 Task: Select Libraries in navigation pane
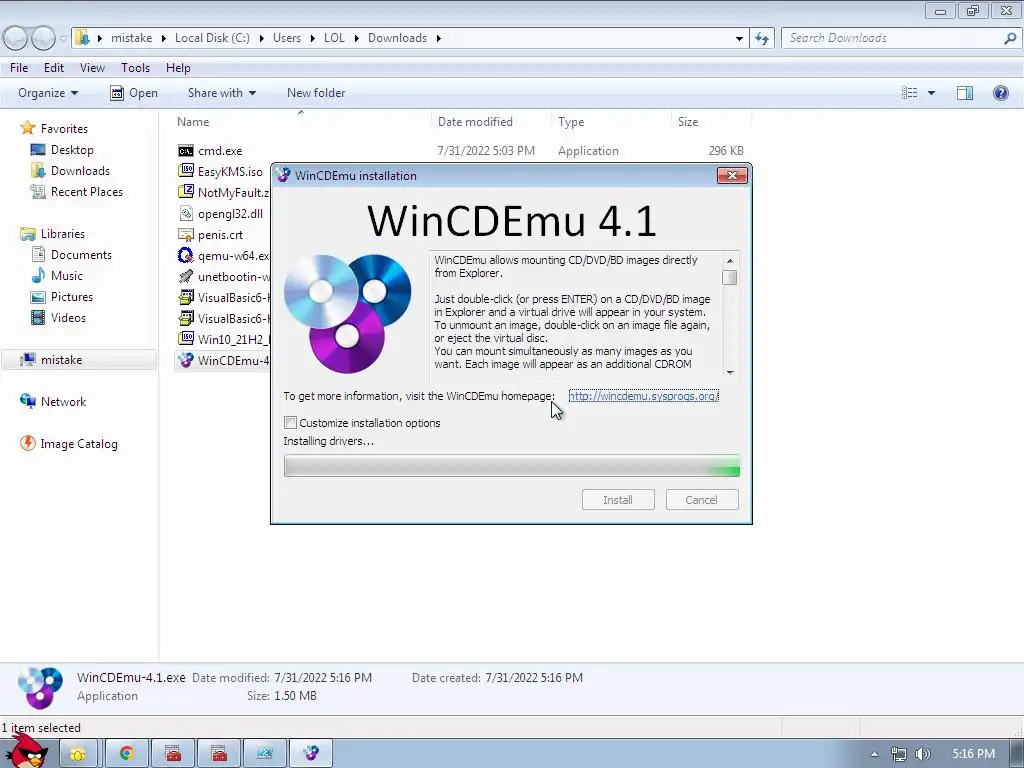coord(63,233)
